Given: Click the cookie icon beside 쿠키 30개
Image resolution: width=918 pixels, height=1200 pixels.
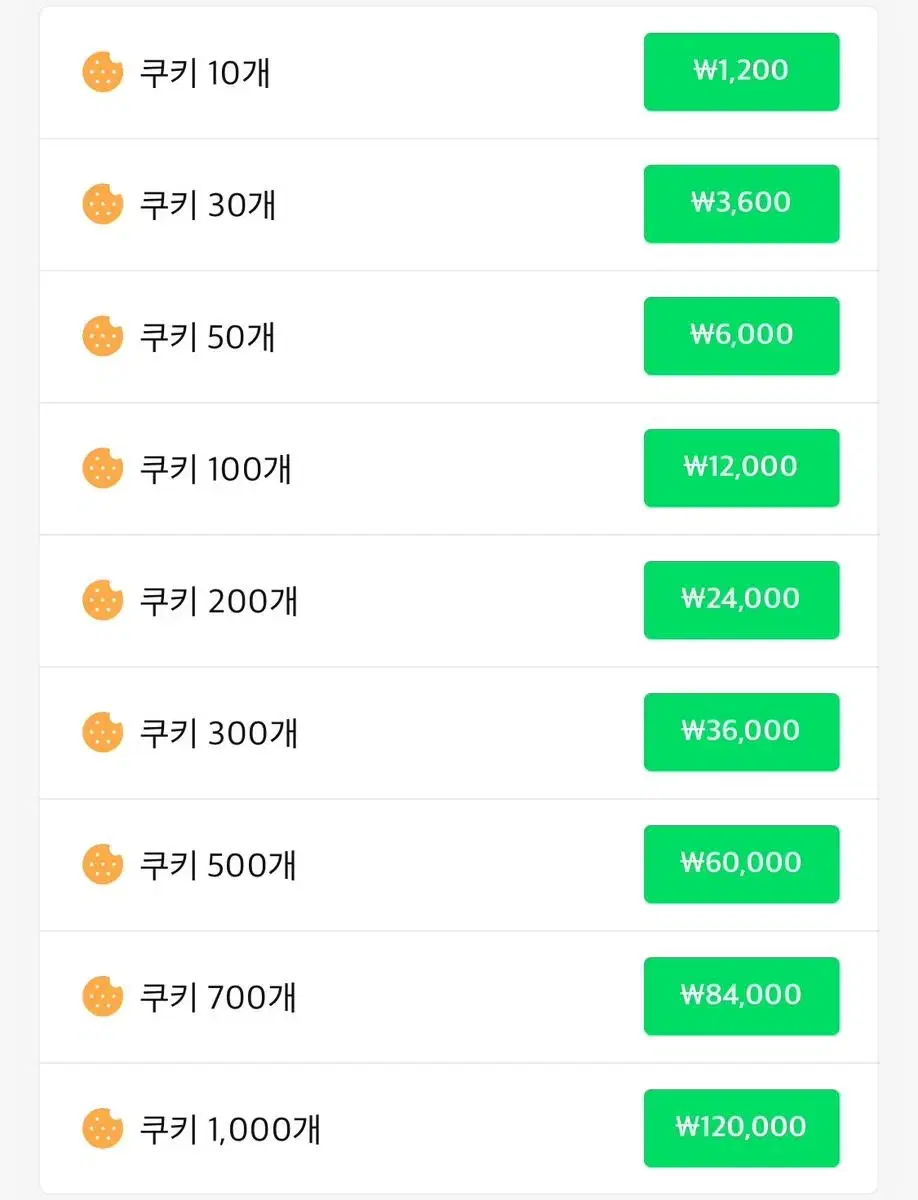Looking at the screenshot, I should [x=102, y=204].
